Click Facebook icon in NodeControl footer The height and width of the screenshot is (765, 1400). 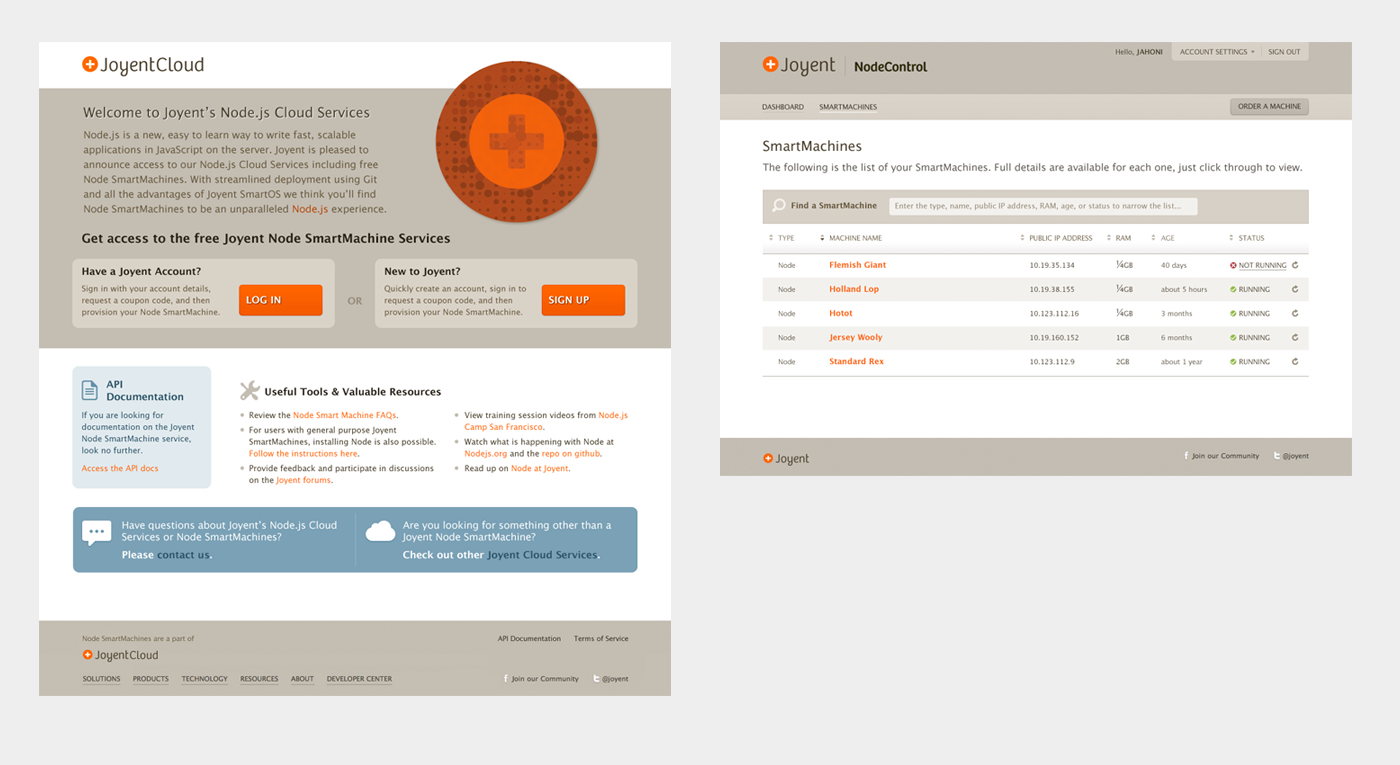1187,456
